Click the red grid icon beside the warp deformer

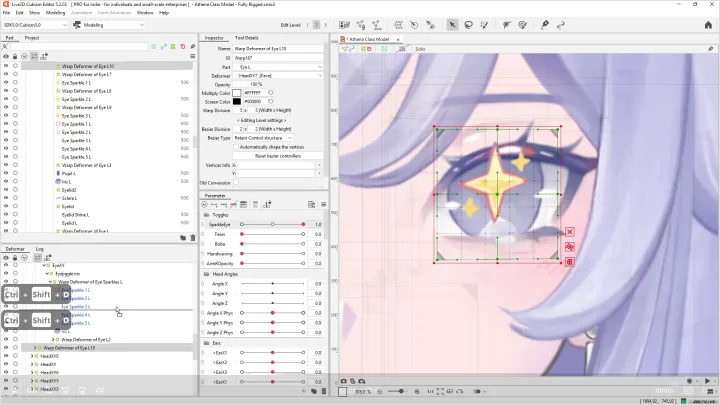tap(570, 262)
